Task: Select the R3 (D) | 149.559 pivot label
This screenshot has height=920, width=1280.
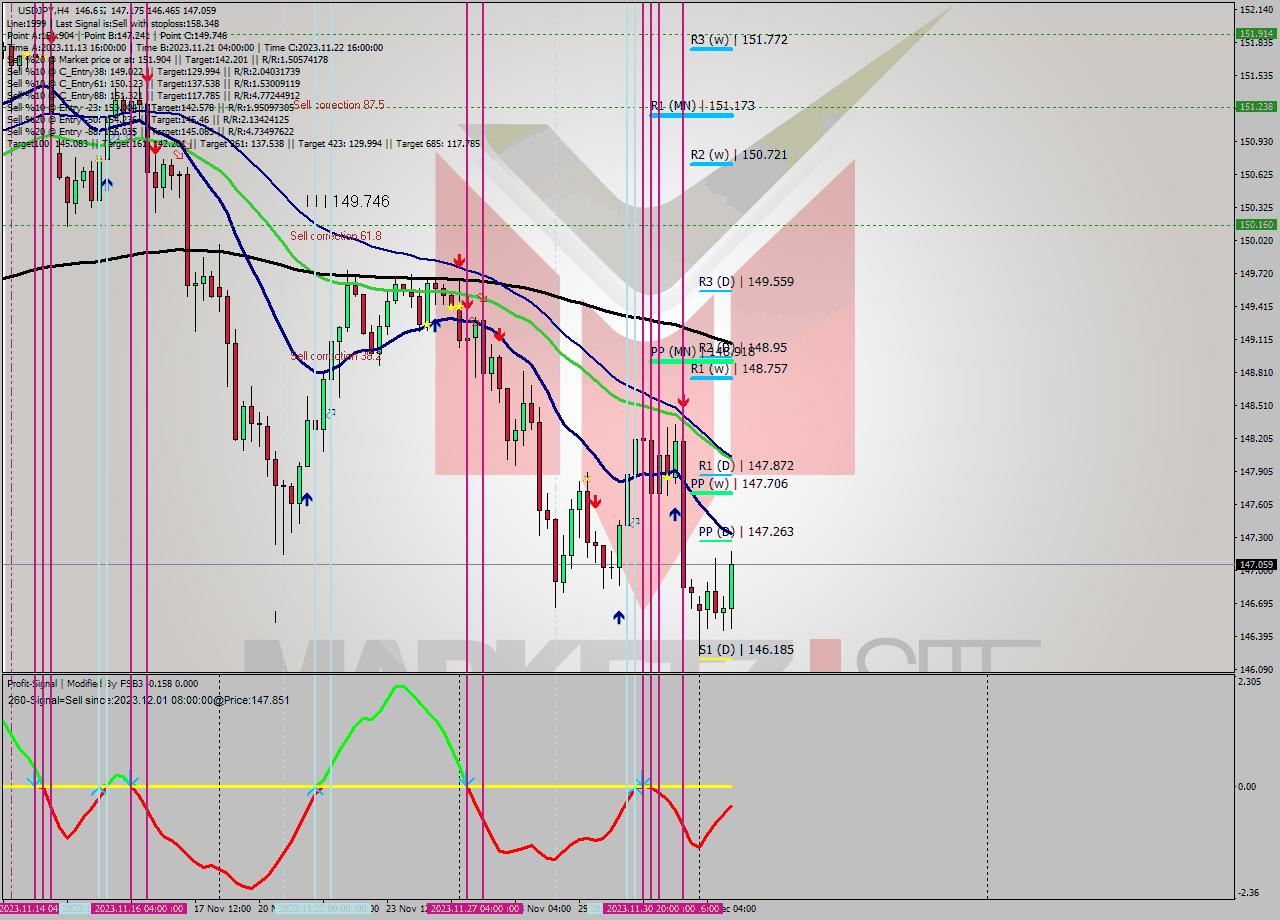Action: (746, 282)
